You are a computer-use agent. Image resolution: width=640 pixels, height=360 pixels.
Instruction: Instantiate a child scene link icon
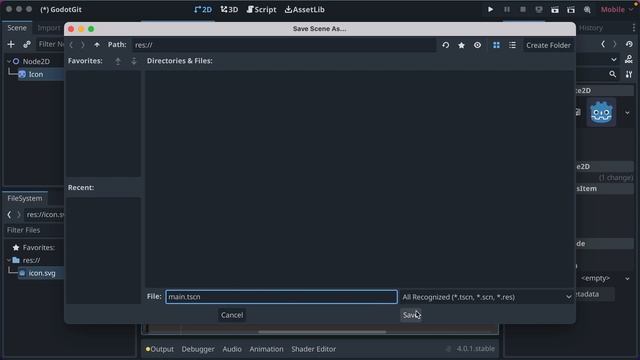[27, 44]
